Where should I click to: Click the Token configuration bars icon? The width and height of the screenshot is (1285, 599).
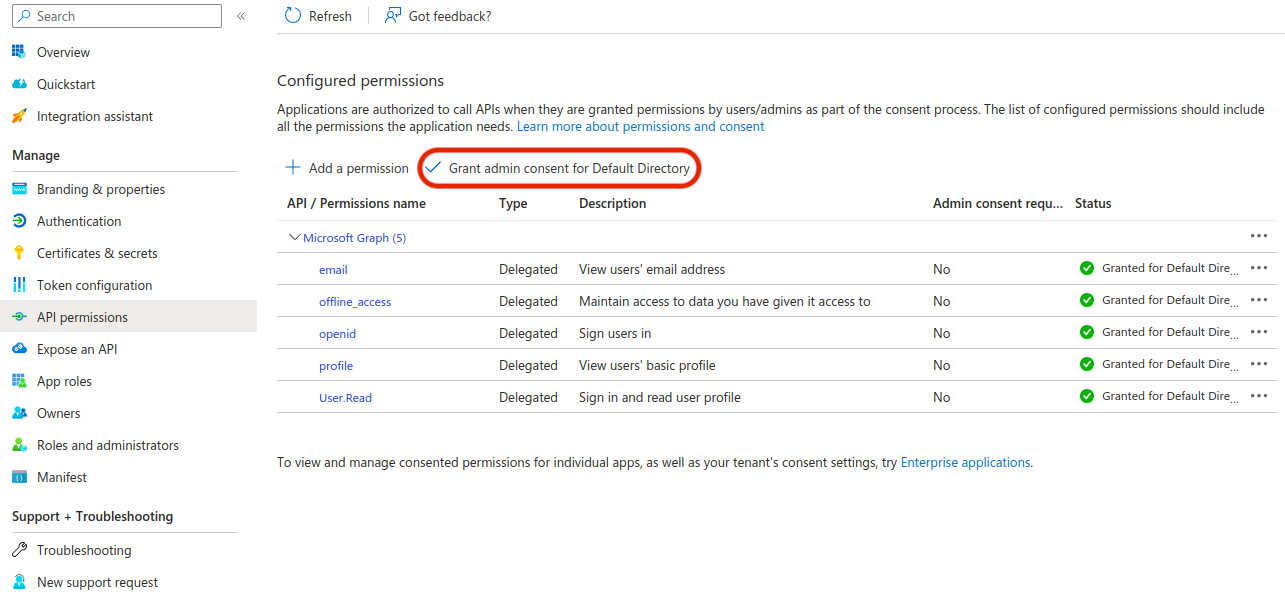click(18, 285)
